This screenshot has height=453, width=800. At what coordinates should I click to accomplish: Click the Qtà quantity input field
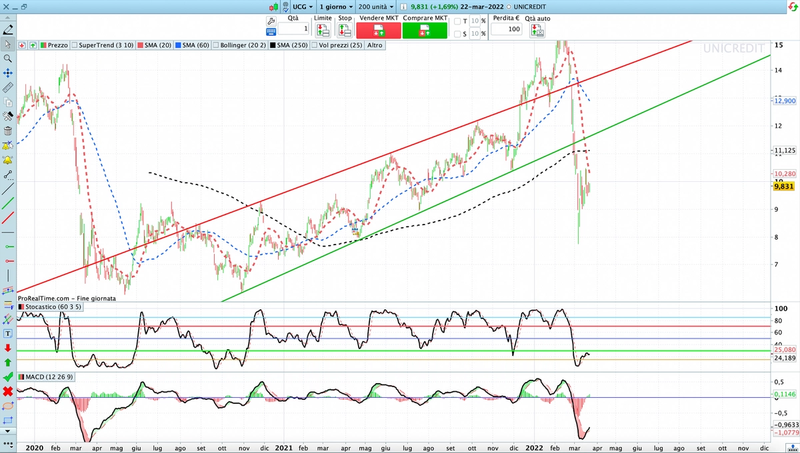[293, 29]
